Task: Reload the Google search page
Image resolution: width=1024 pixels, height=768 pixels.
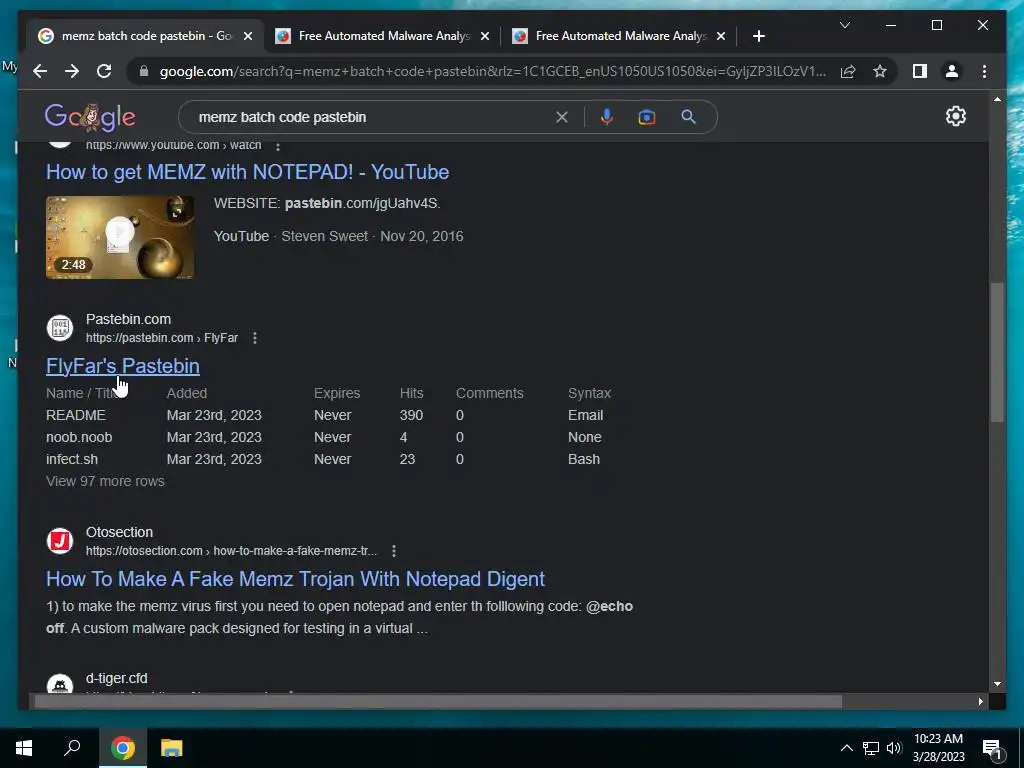Action: click(x=104, y=71)
